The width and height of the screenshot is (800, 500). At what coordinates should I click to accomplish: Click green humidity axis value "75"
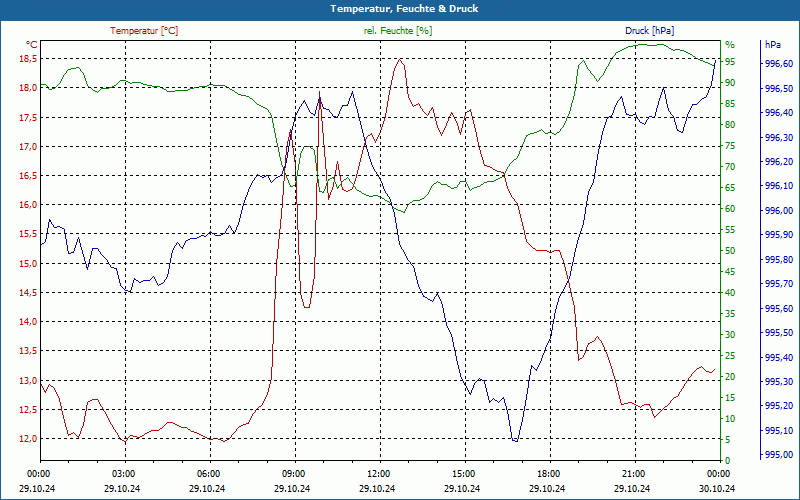(x=730, y=145)
